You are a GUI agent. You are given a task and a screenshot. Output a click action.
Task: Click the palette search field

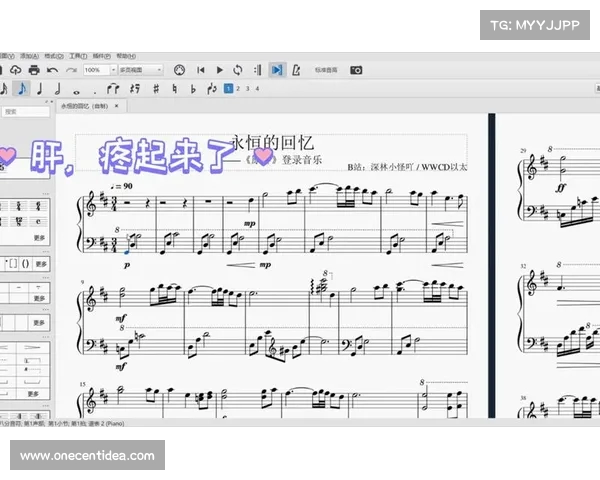[25, 112]
